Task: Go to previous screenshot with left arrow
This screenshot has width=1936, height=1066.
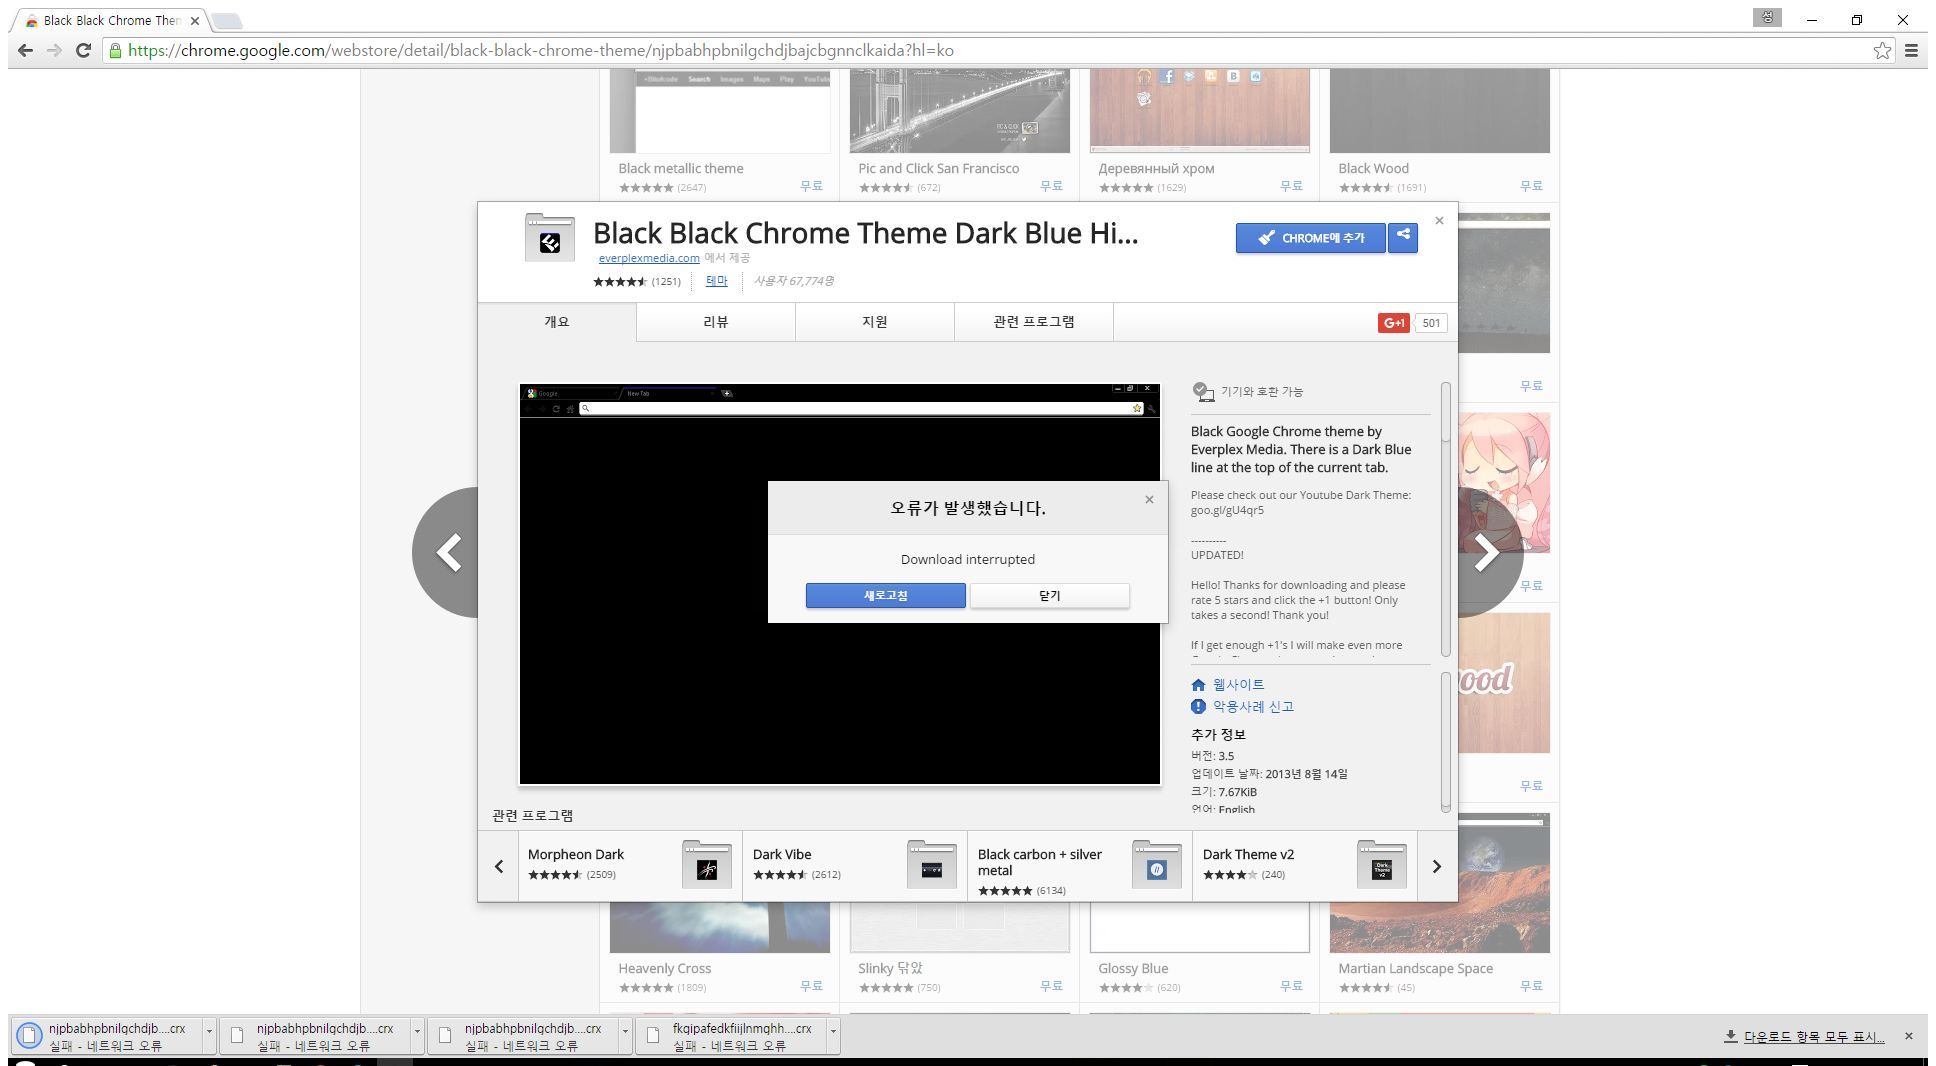Action: (449, 552)
